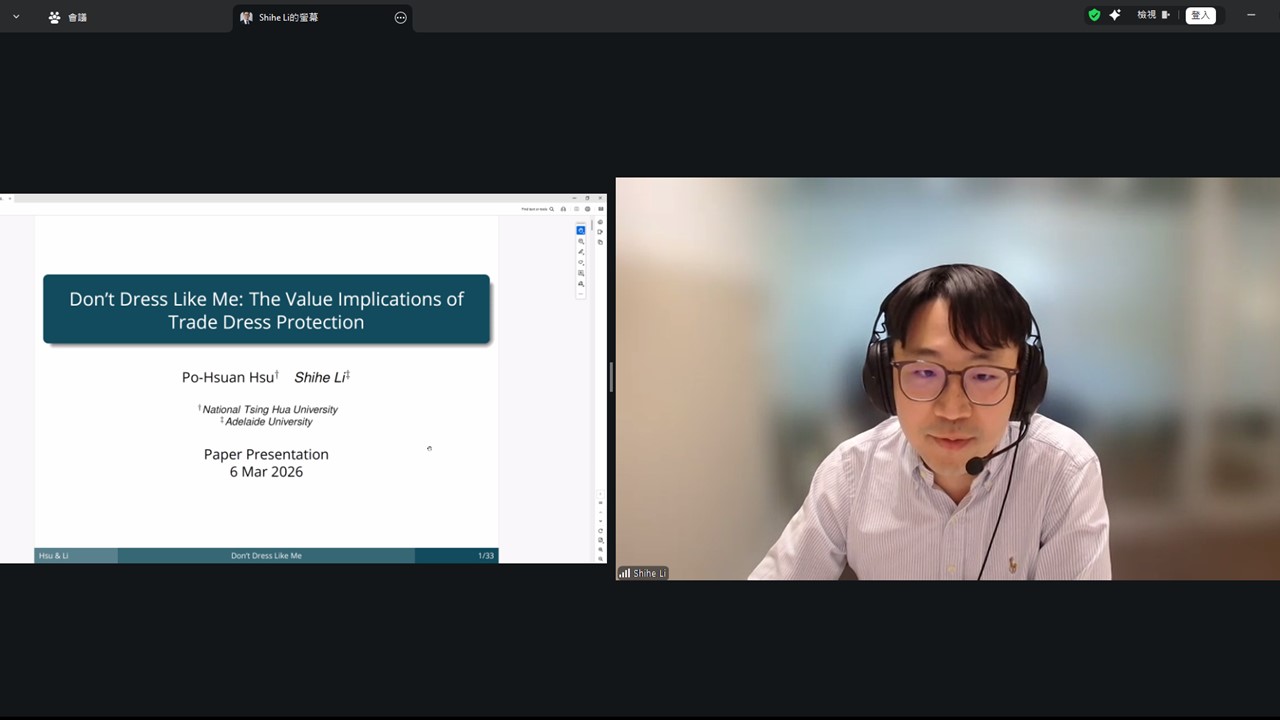Viewport: 1280px width, 720px height.
Task: Select the Shihe Li的螢幕 screen share tab
Action: [x=288, y=17]
